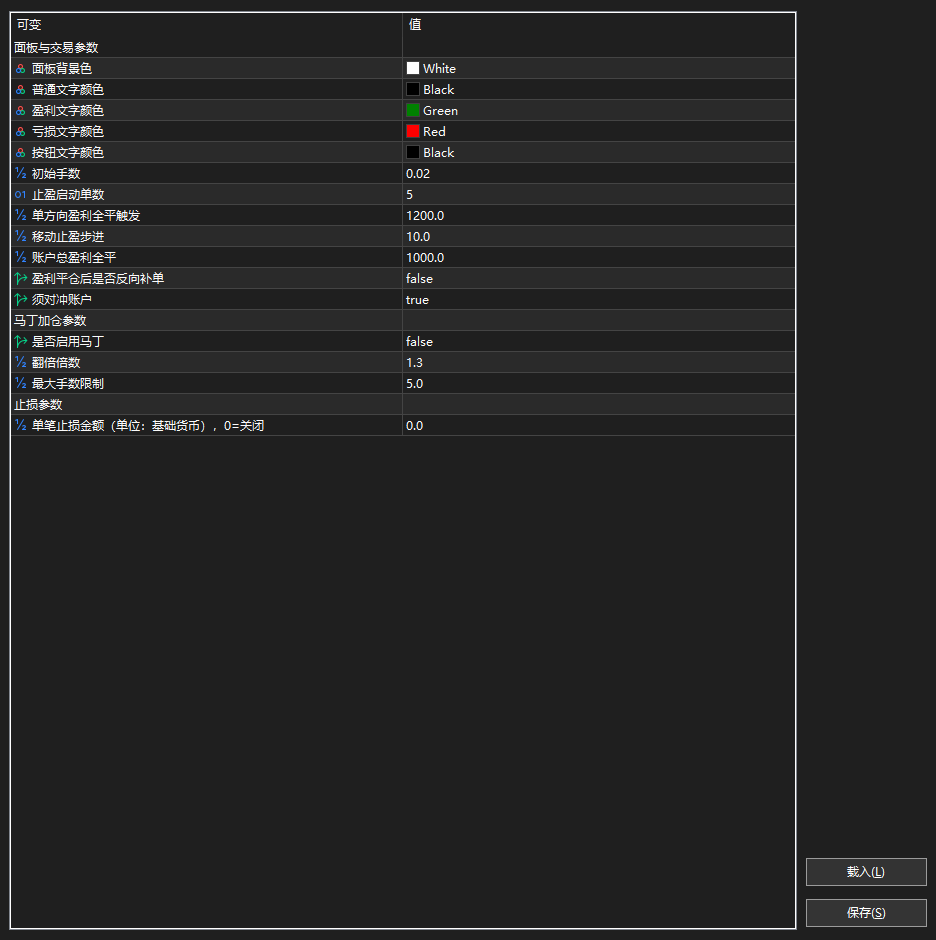The width and height of the screenshot is (936, 940).
Task: Click the 保存(S) save button
Action: click(866, 912)
